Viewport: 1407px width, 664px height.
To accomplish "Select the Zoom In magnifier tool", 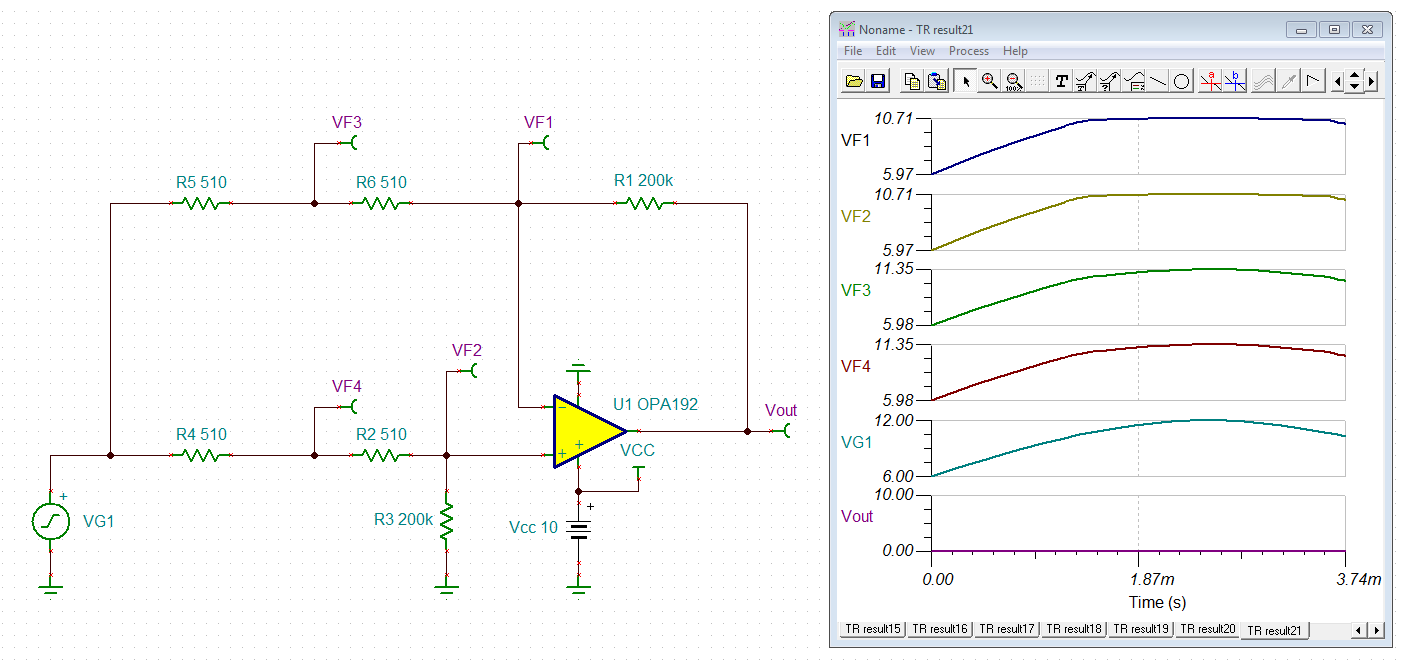I will click(x=988, y=80).
